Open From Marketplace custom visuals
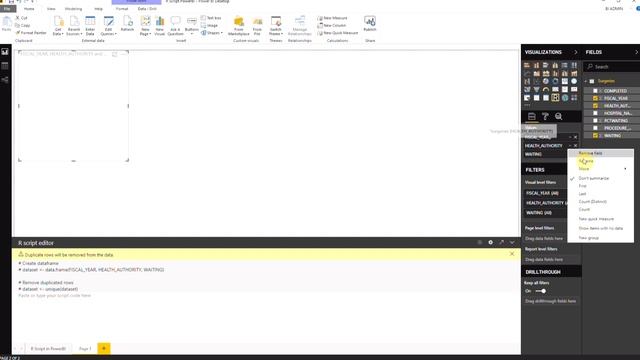Image resolution: width=640 pixels, height=360 pixels. pos(239,26)
